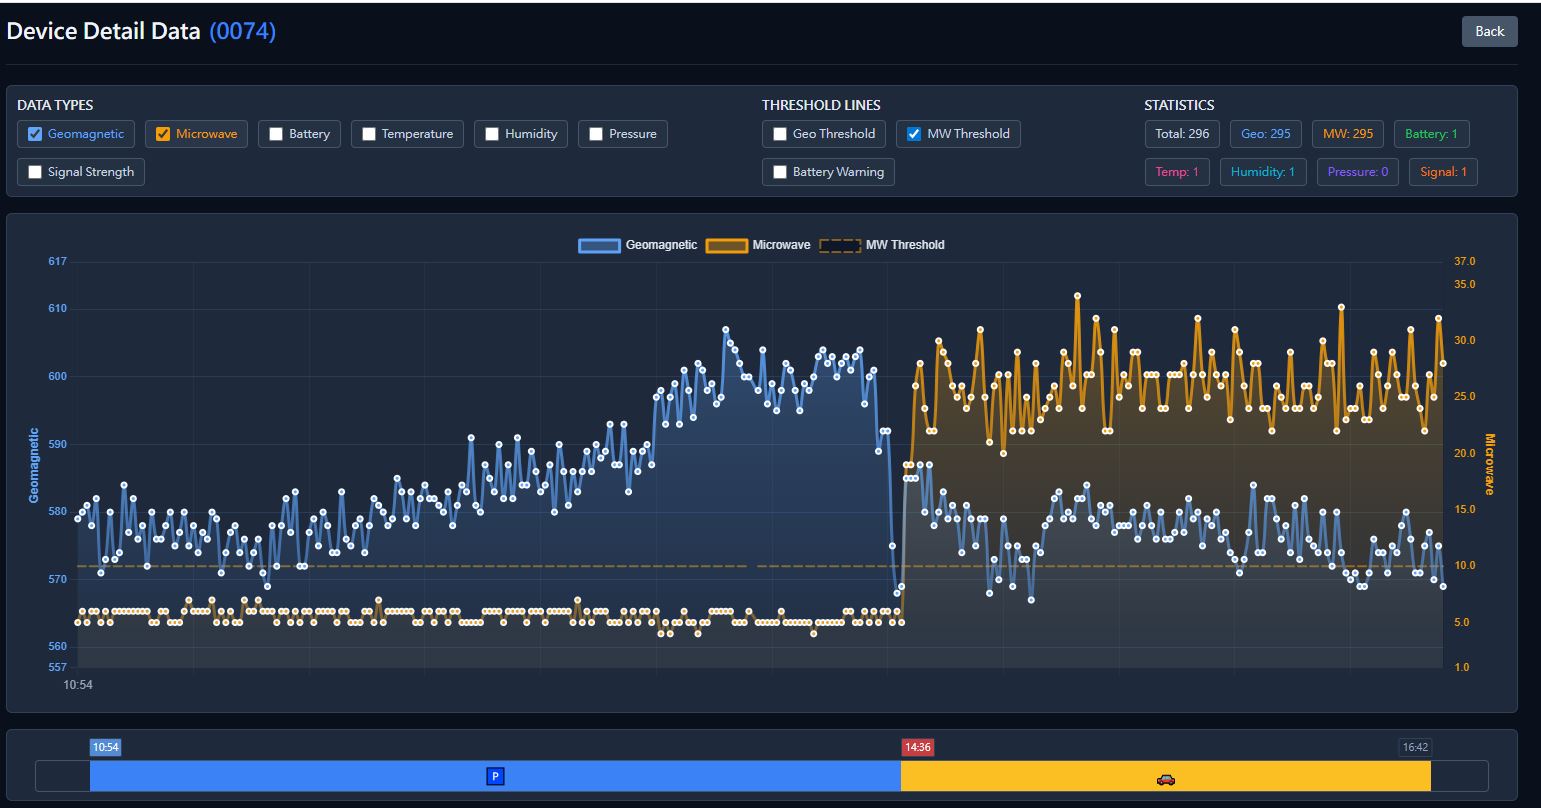1541x808 pixels.
Task: Enable the Temperature data type checkbox
Action: pos(369,134)
